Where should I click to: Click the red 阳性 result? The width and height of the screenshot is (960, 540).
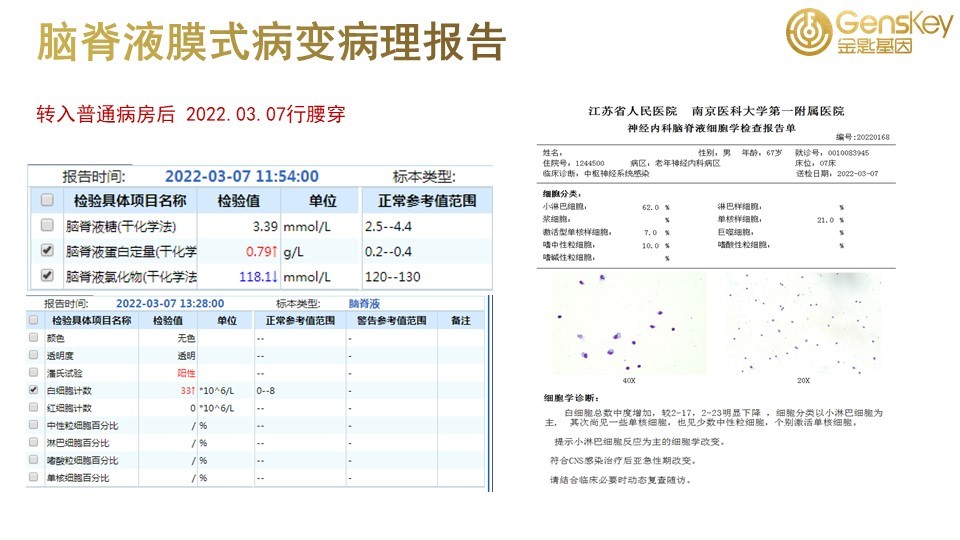click(186, 373)
